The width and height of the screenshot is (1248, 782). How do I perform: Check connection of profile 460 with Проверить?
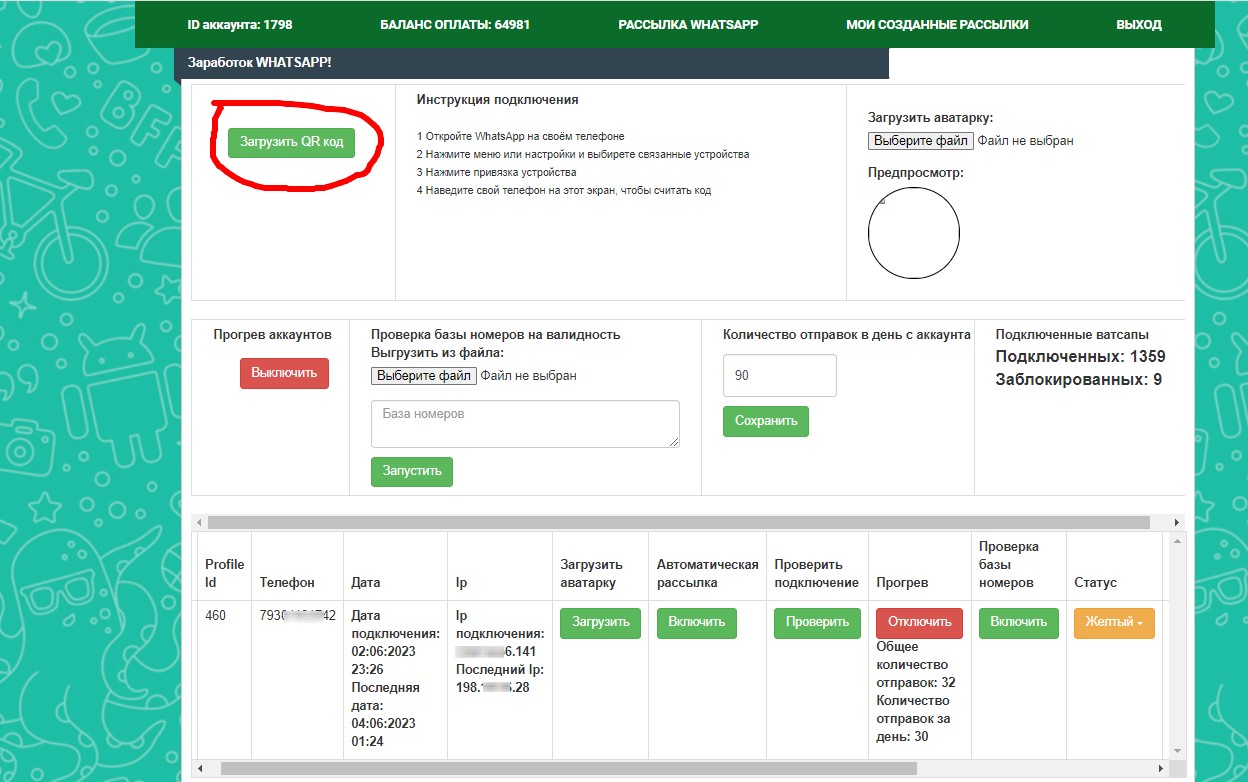point(817,622)
